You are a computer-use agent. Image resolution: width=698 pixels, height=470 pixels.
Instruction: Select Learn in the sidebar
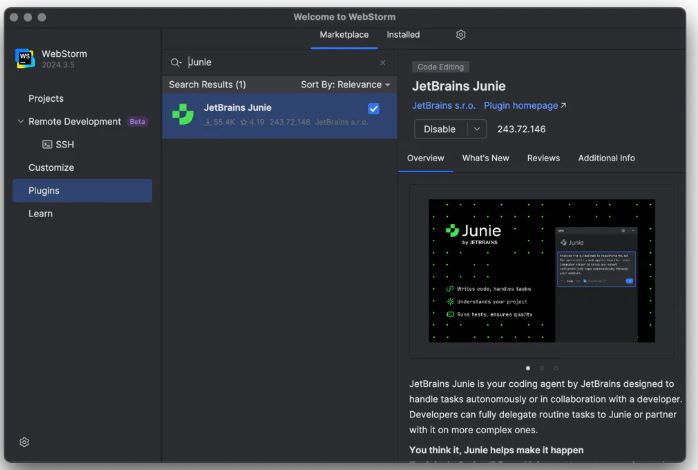[41, 214]
